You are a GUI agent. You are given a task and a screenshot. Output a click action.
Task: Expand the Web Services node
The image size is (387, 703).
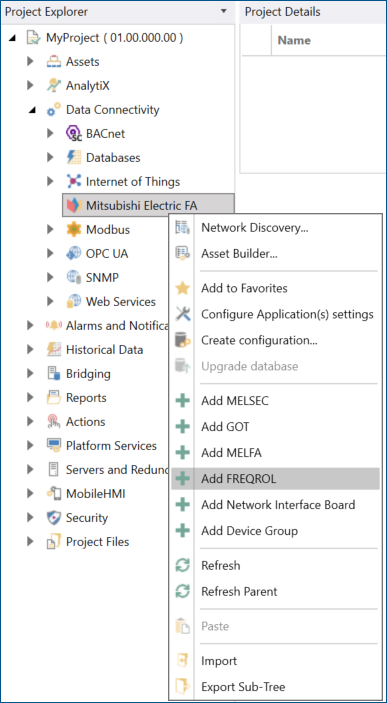[x=50, y=302]
